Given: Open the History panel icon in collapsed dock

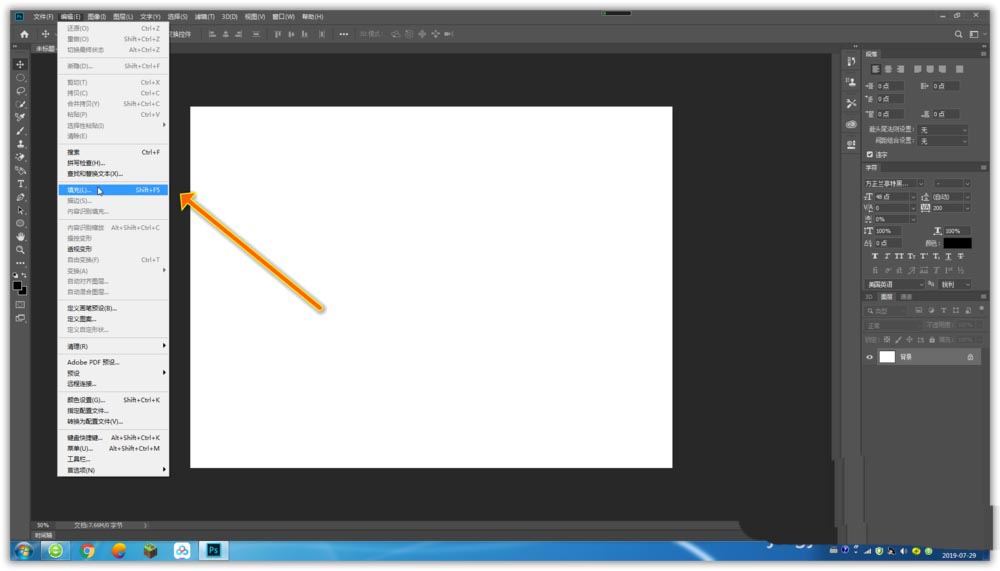Looking at the screenshot, I should (851, 62).
